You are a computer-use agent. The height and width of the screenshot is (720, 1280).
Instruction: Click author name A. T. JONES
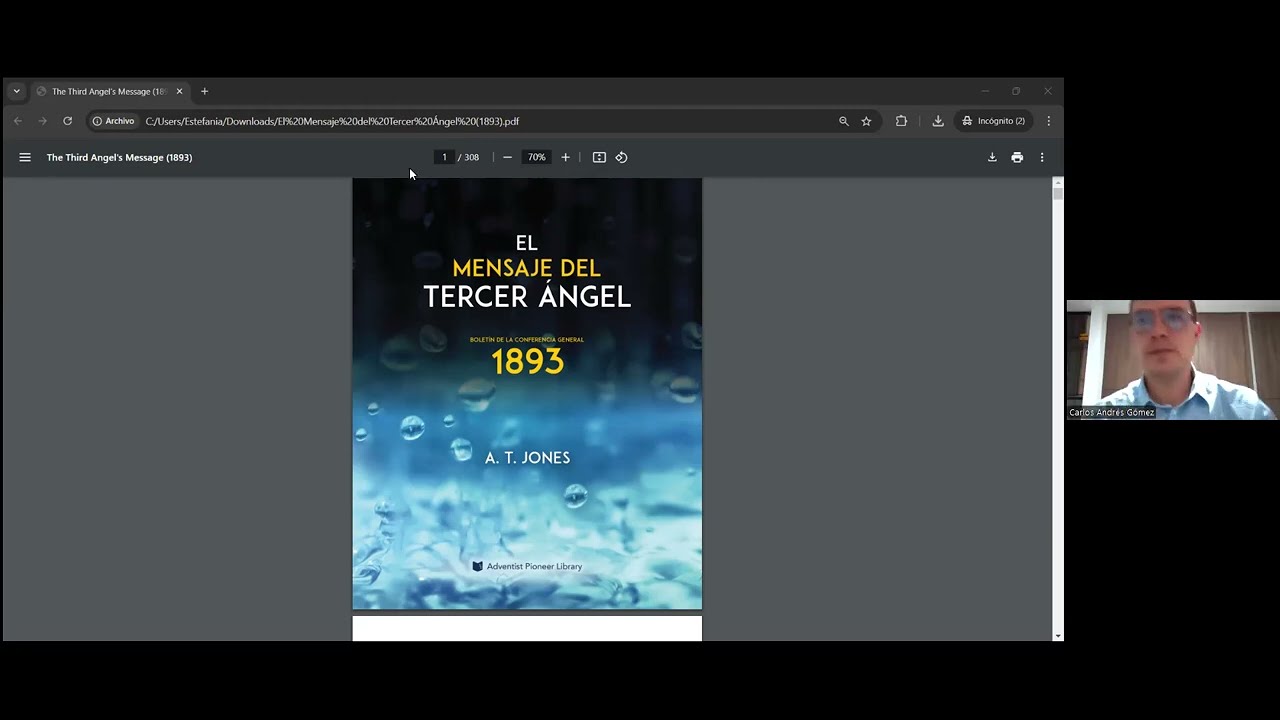527,458
